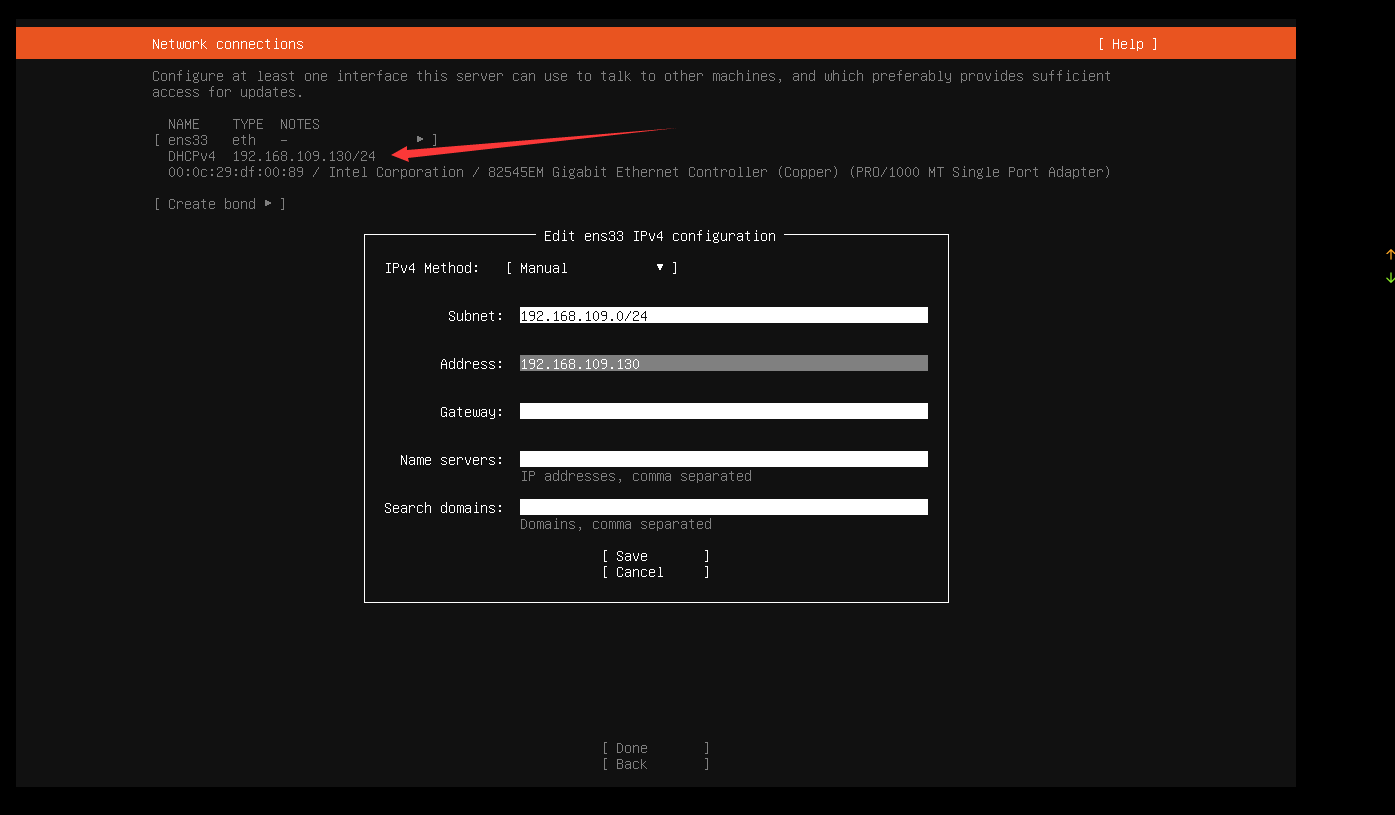
Task: Click the Network connections title
Action: click(x=228, y=44)
